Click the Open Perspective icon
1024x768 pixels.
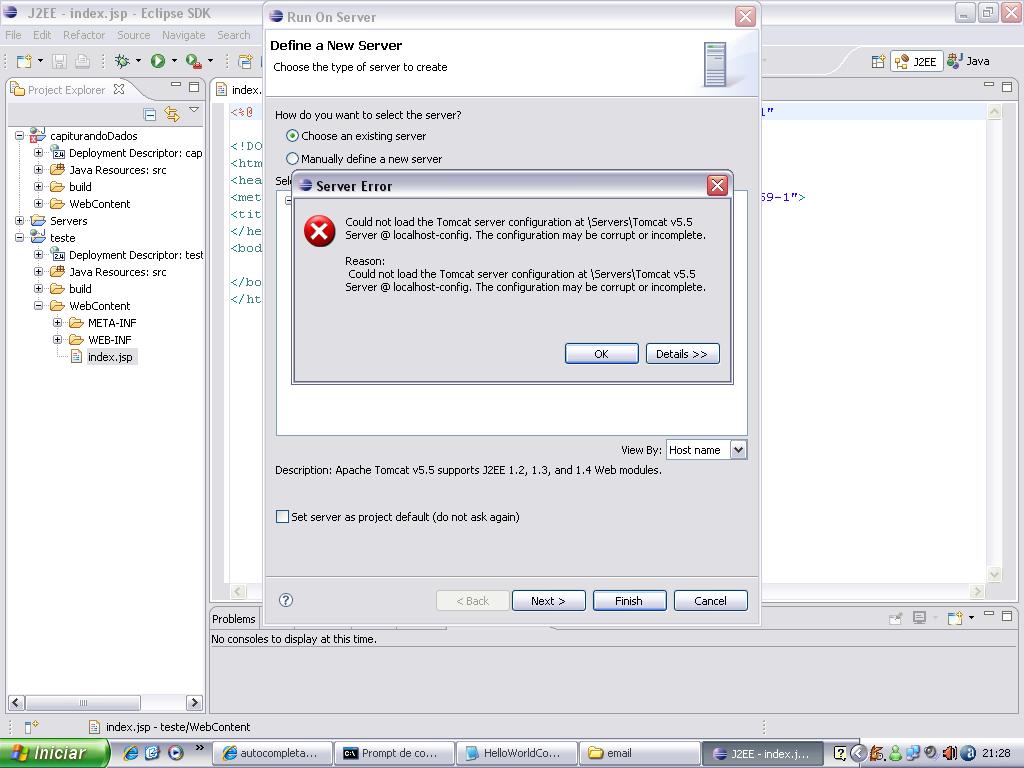point(878,61)
